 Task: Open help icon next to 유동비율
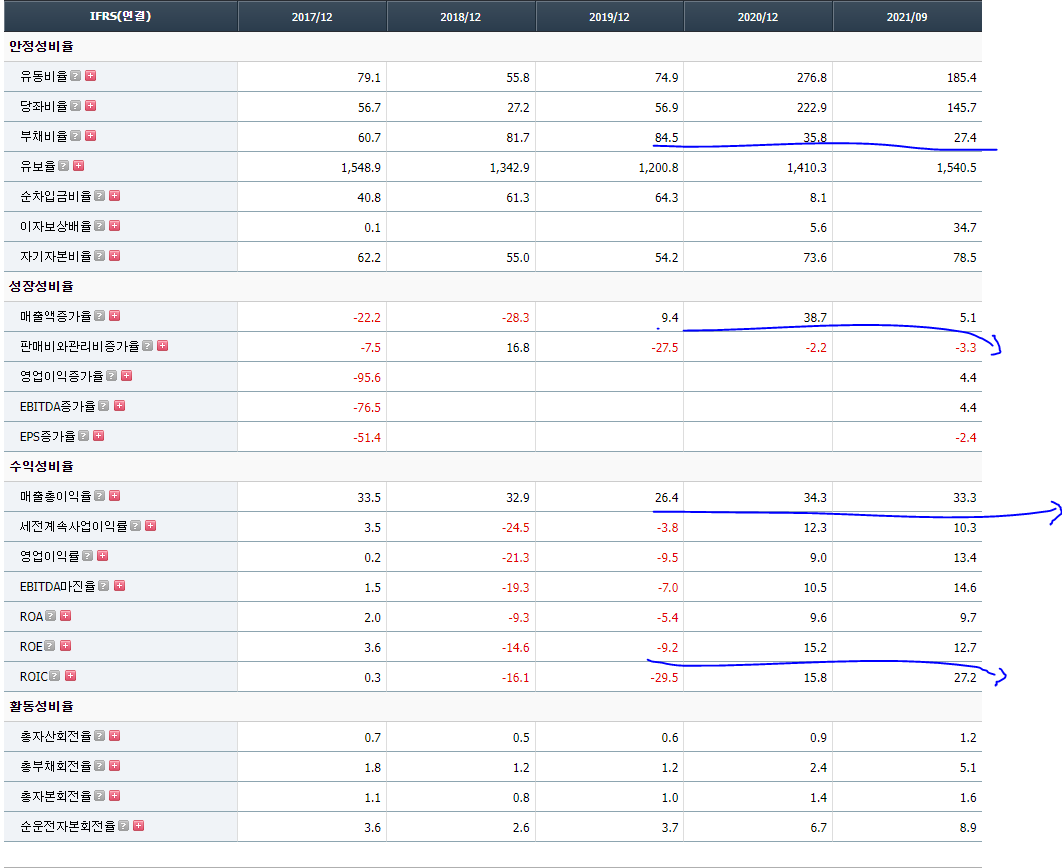[x=76, y=76]
